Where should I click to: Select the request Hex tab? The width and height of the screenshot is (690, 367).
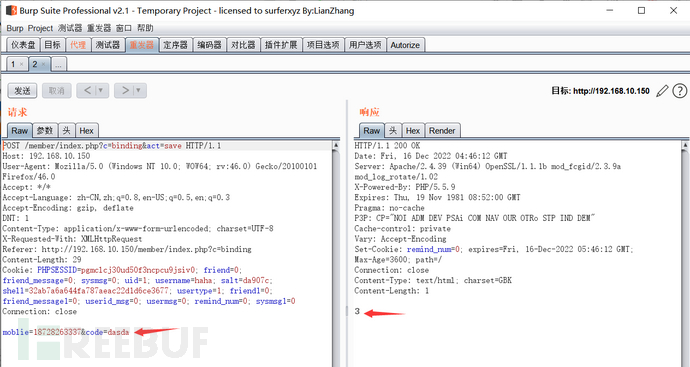86,130
